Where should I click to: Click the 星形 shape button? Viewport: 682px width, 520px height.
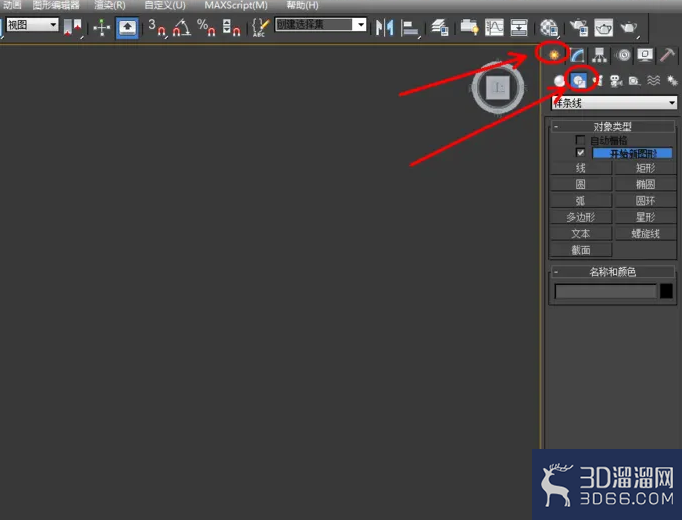[645, 217]
